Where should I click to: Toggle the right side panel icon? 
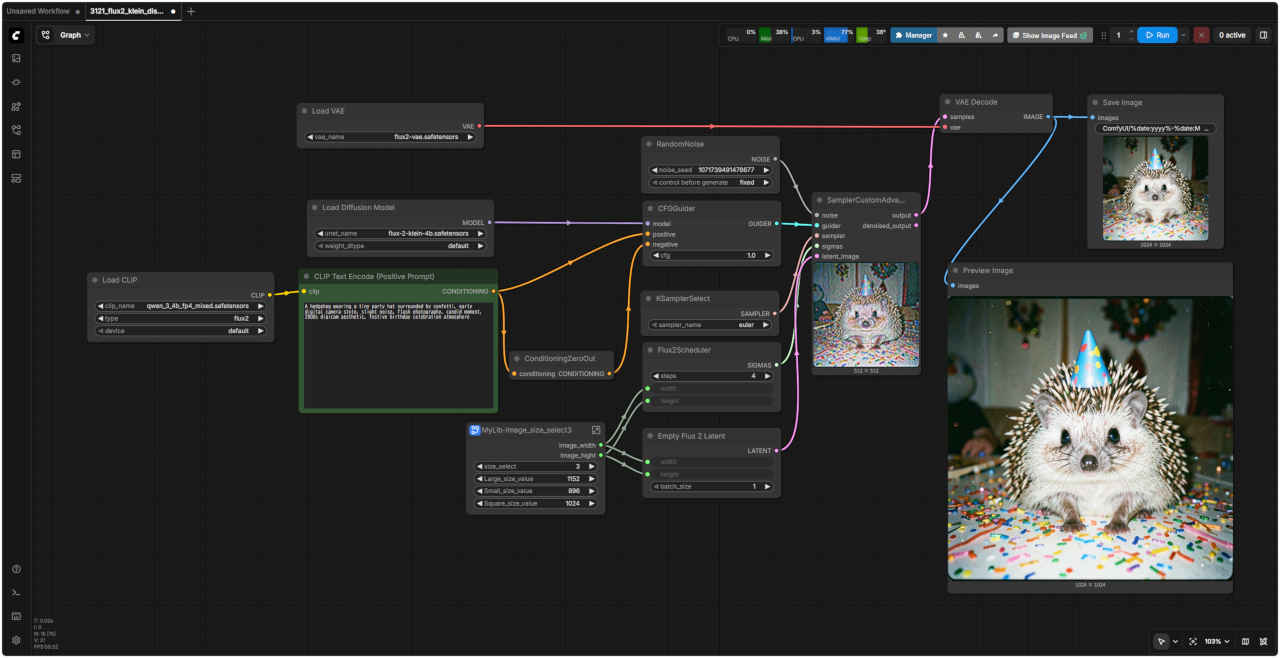click(1263, 35)
